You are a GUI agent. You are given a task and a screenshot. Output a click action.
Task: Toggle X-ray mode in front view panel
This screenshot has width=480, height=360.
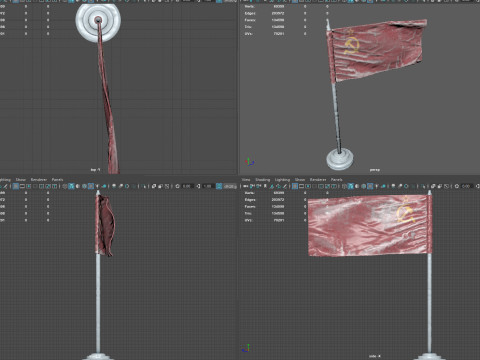click(154, 186)
